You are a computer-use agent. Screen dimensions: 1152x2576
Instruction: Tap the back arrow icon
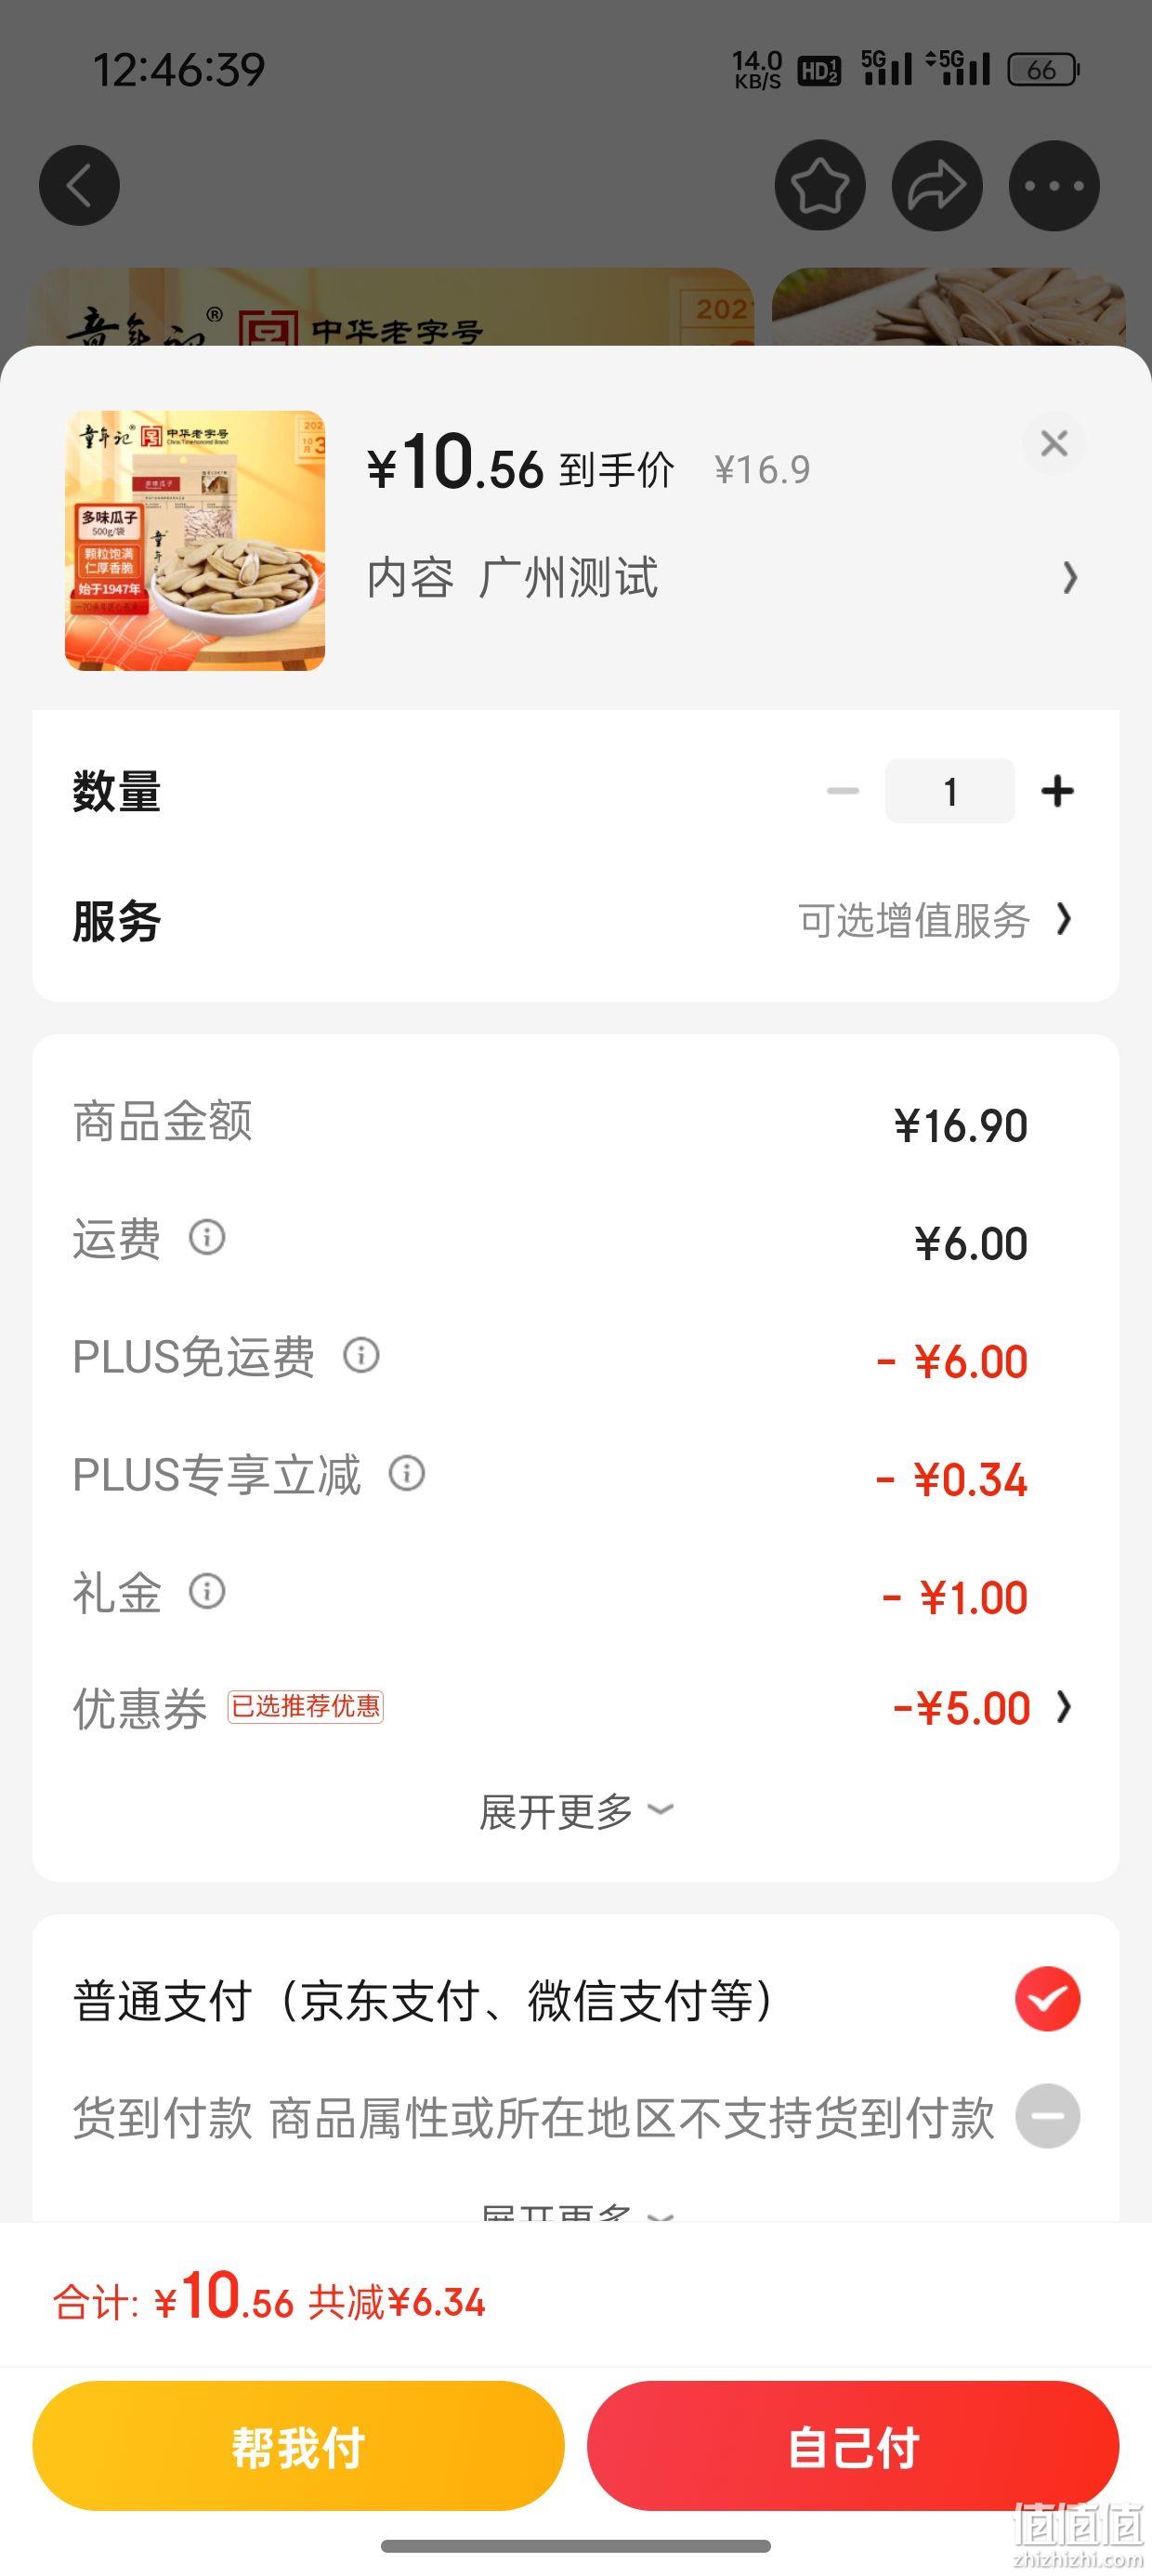(79, 185)
